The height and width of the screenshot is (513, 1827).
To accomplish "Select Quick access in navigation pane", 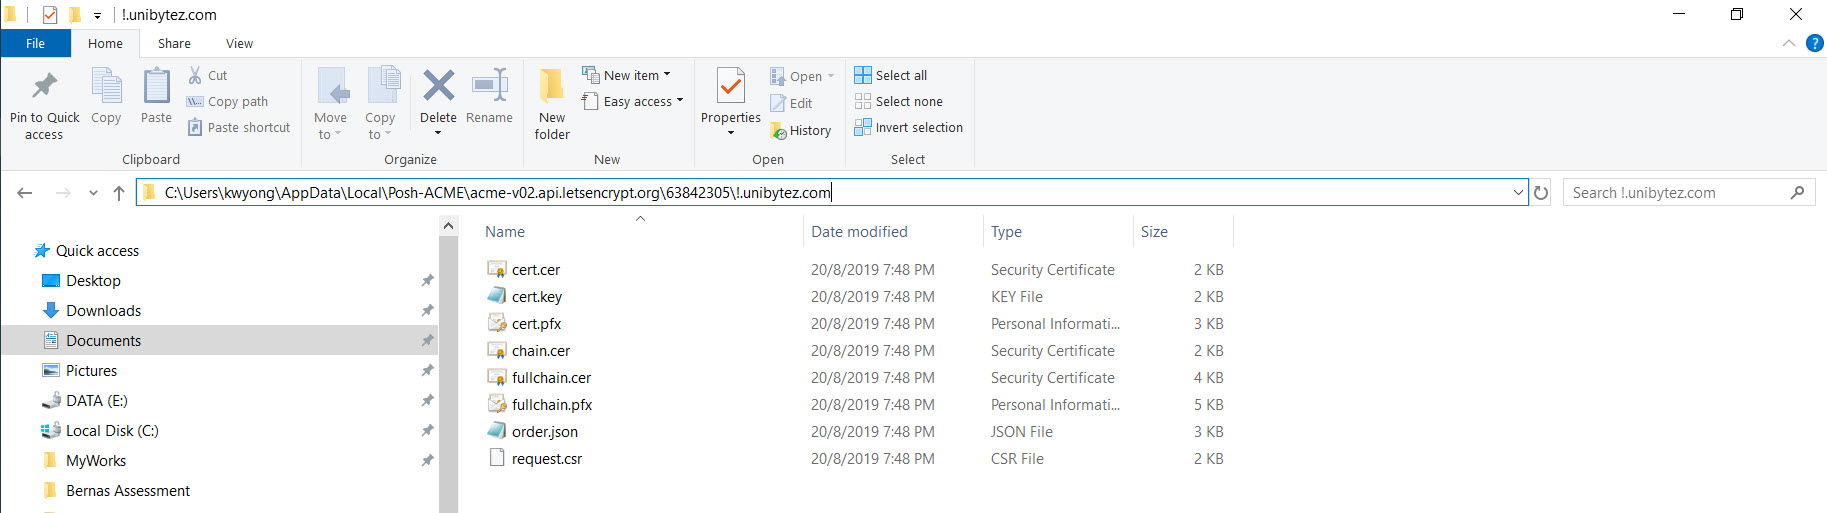I will coord(97,250).
